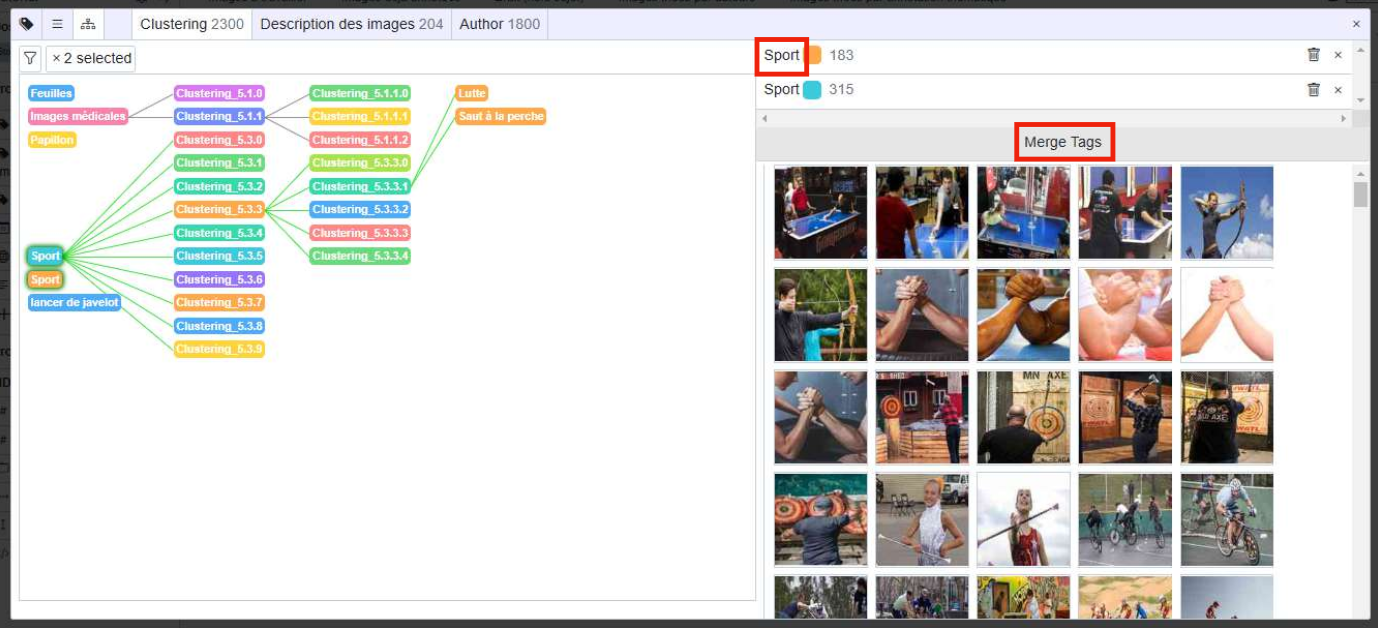Click the Sport label with count 183

click(x=781, y=55)
